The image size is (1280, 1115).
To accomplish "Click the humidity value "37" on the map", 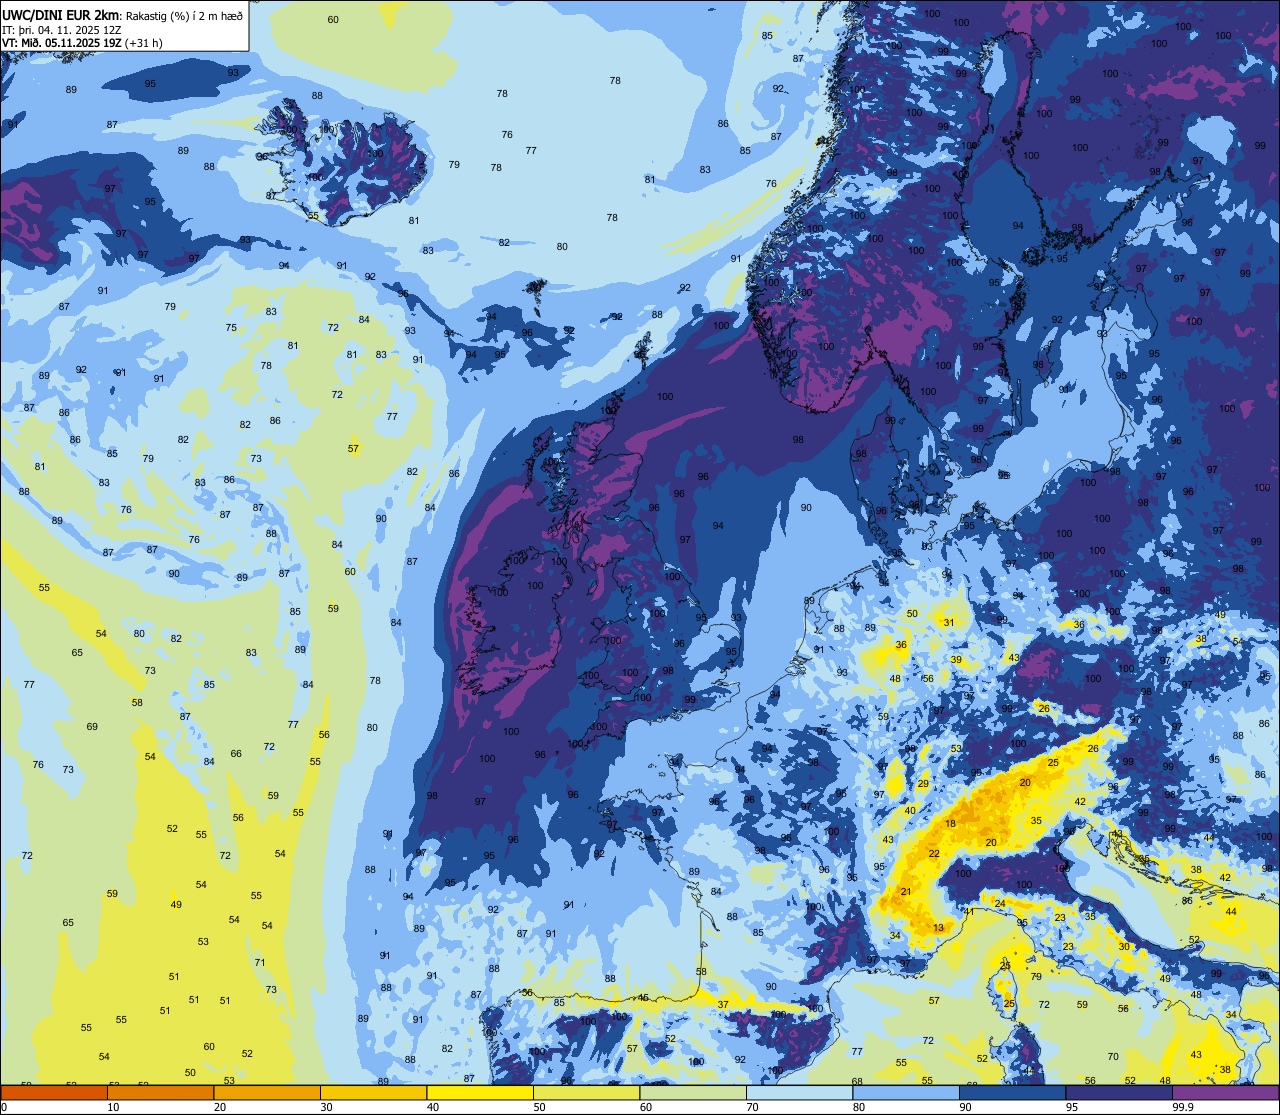I will click(x=723, y=1004).
